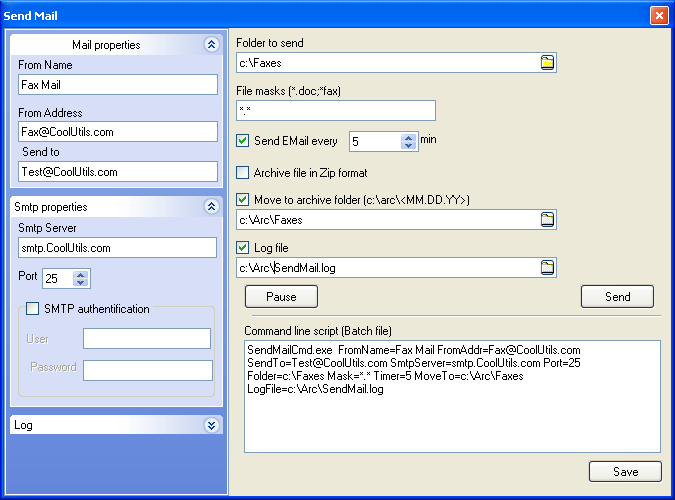Edit the Send to address field
Screen dimensions: 675x500
[x=118, y=172]
